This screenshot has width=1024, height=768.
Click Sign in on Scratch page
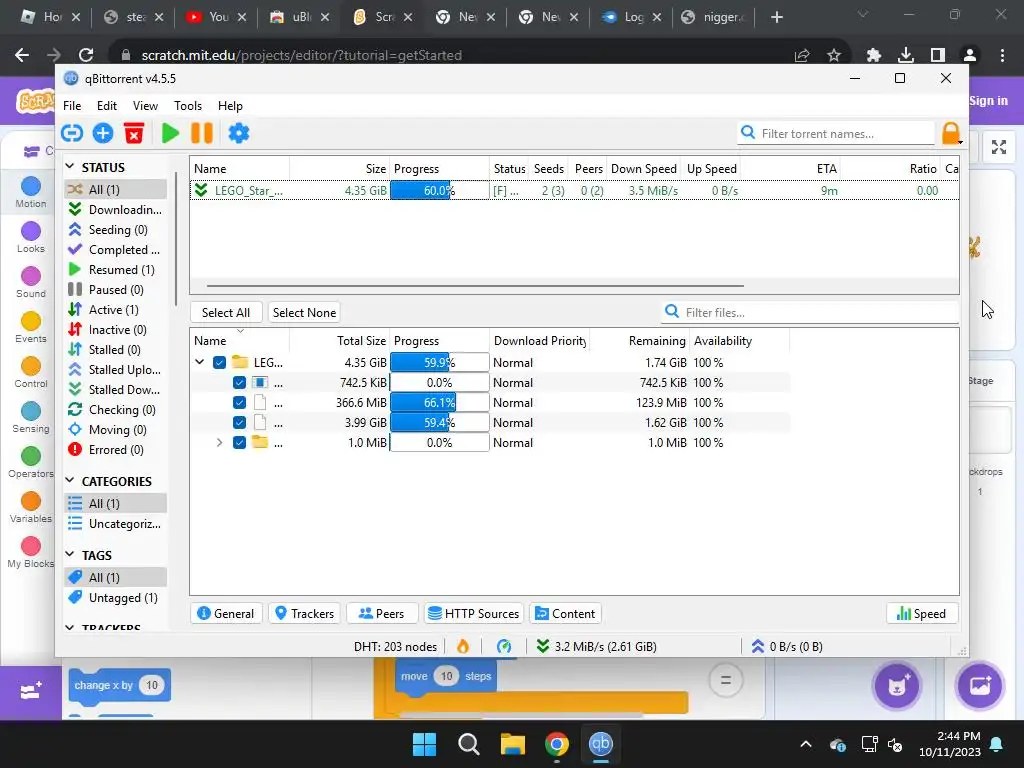pyautogui.click(x=988, y=101)
